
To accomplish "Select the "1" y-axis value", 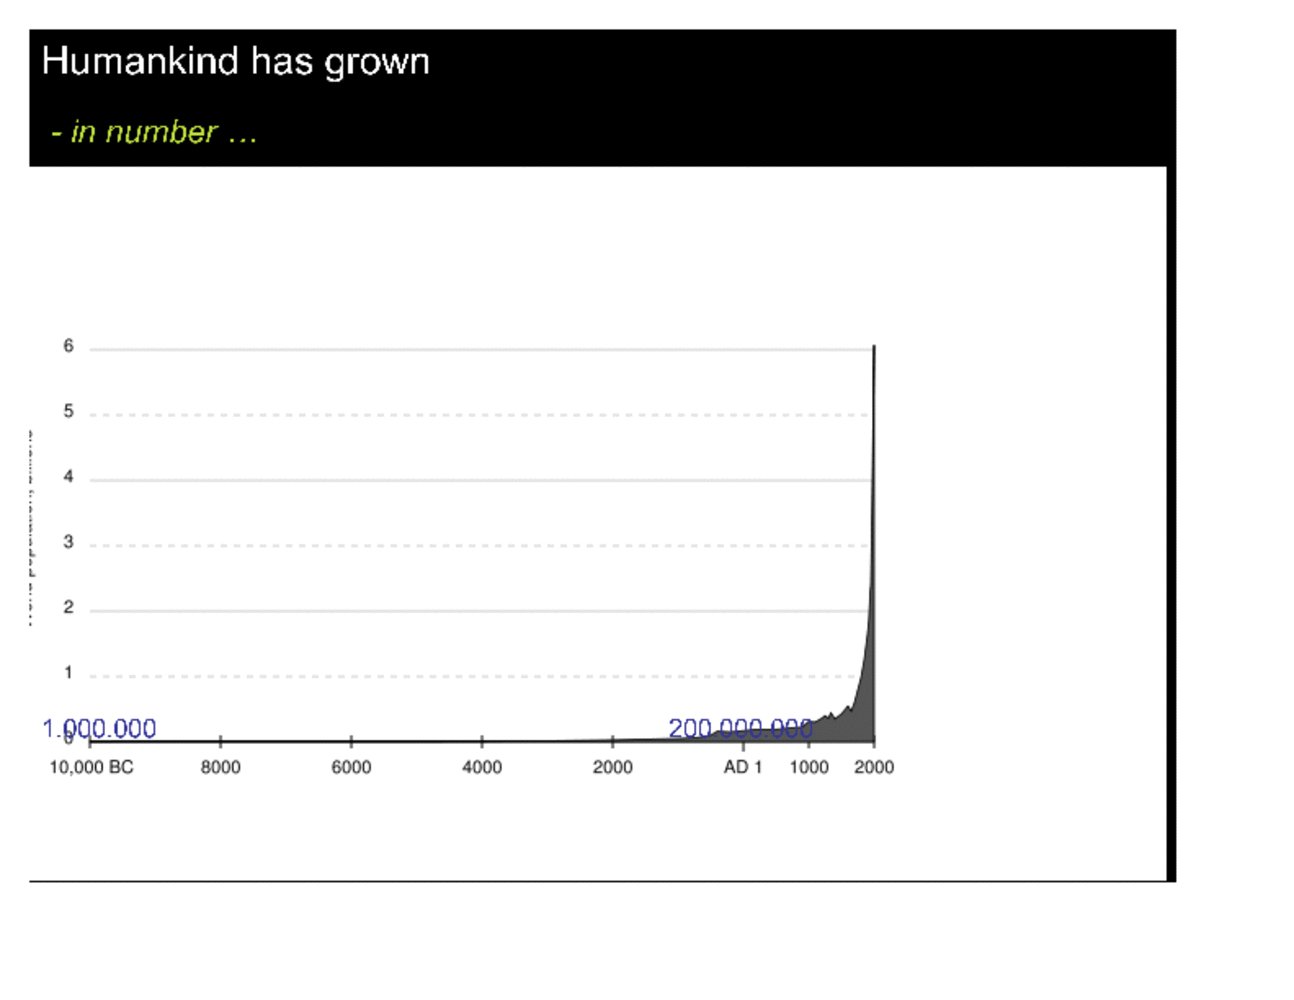I will 68,673.
